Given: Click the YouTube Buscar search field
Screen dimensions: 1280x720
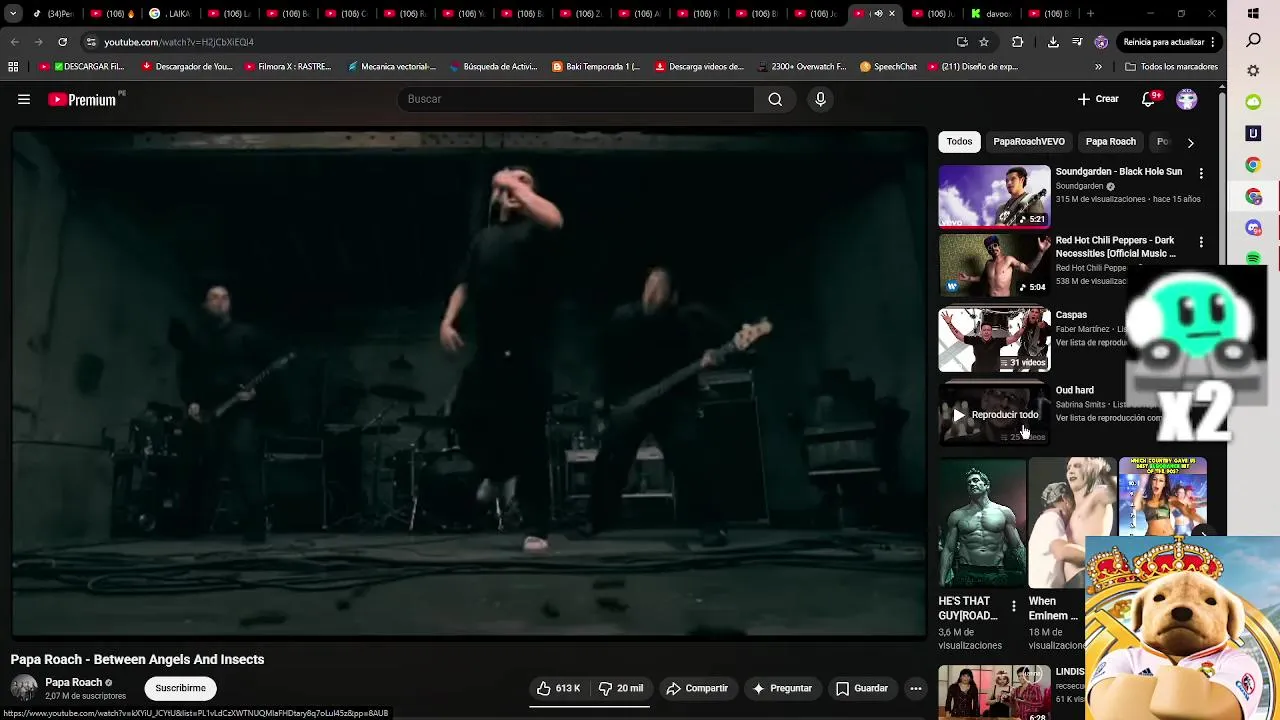Looking at the screenshot, I should tap(576, 99).
